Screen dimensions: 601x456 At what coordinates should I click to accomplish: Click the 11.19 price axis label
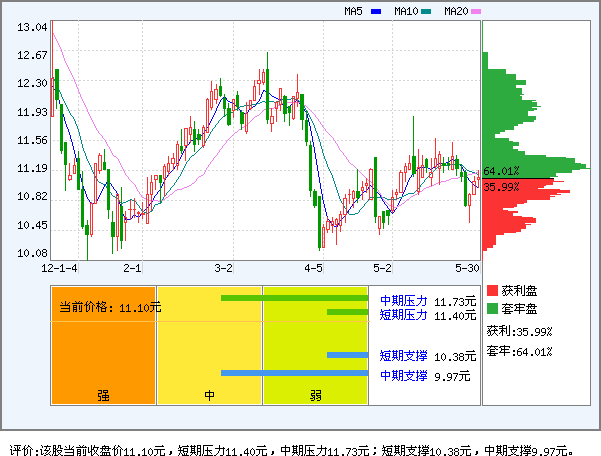pyautogui.click(x=32, y=168)
